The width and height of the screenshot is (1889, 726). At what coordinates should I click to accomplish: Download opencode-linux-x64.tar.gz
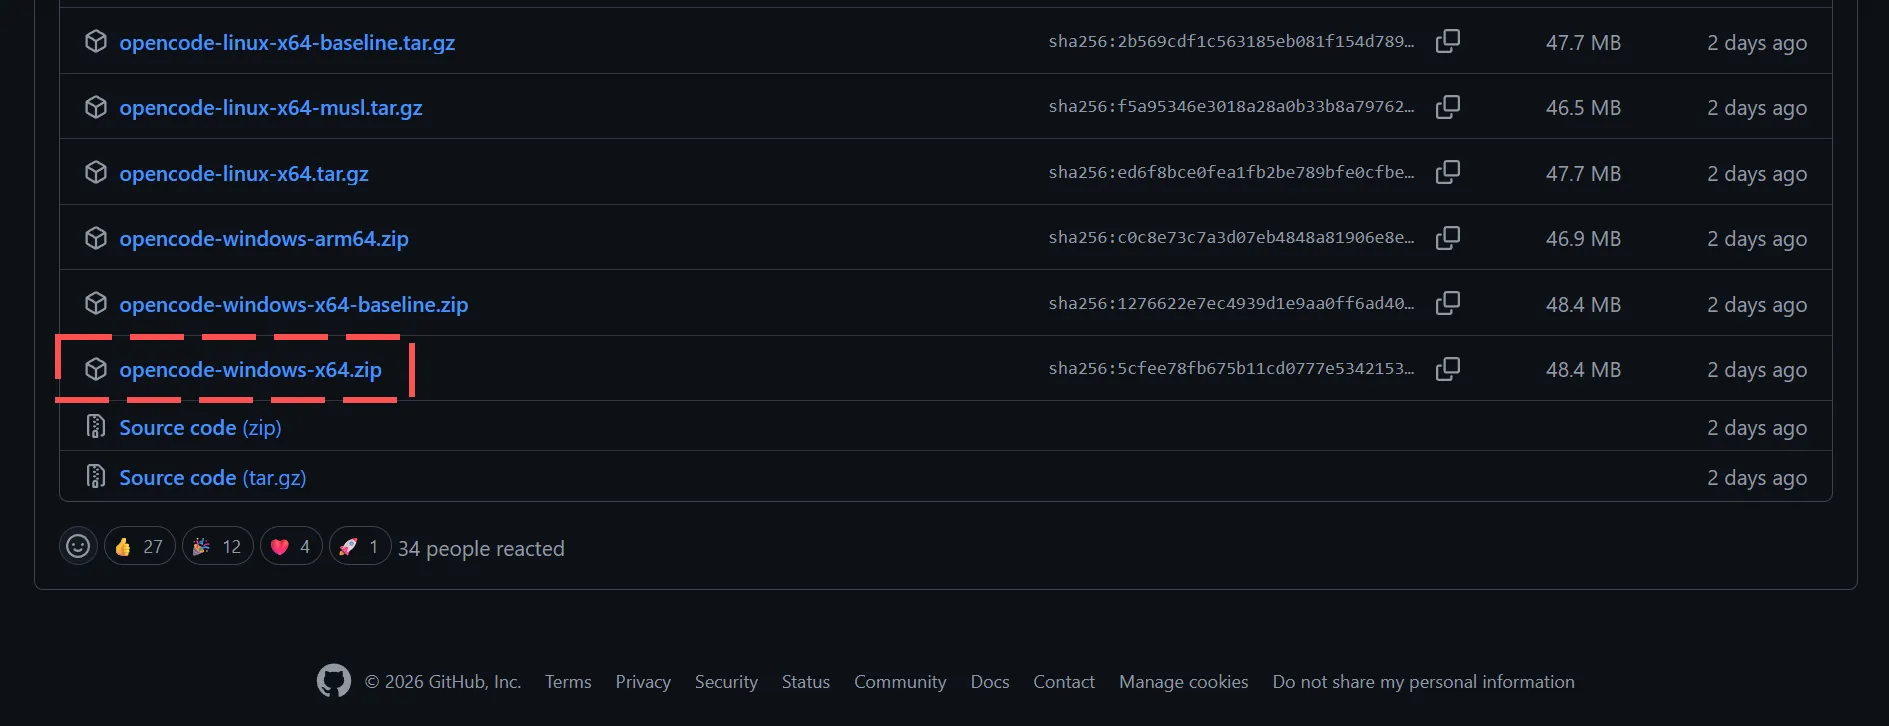244,174
